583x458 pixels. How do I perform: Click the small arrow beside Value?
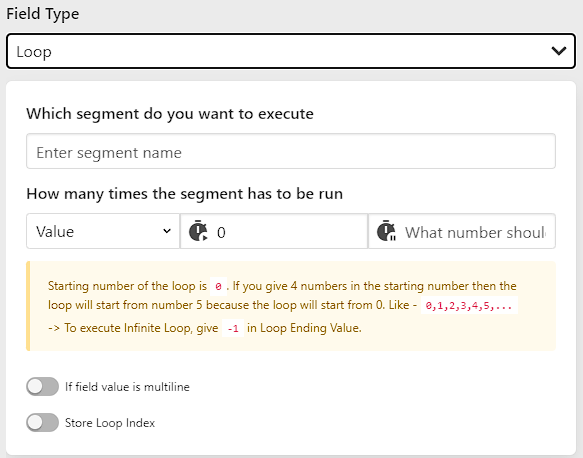[x=167, y=231]
